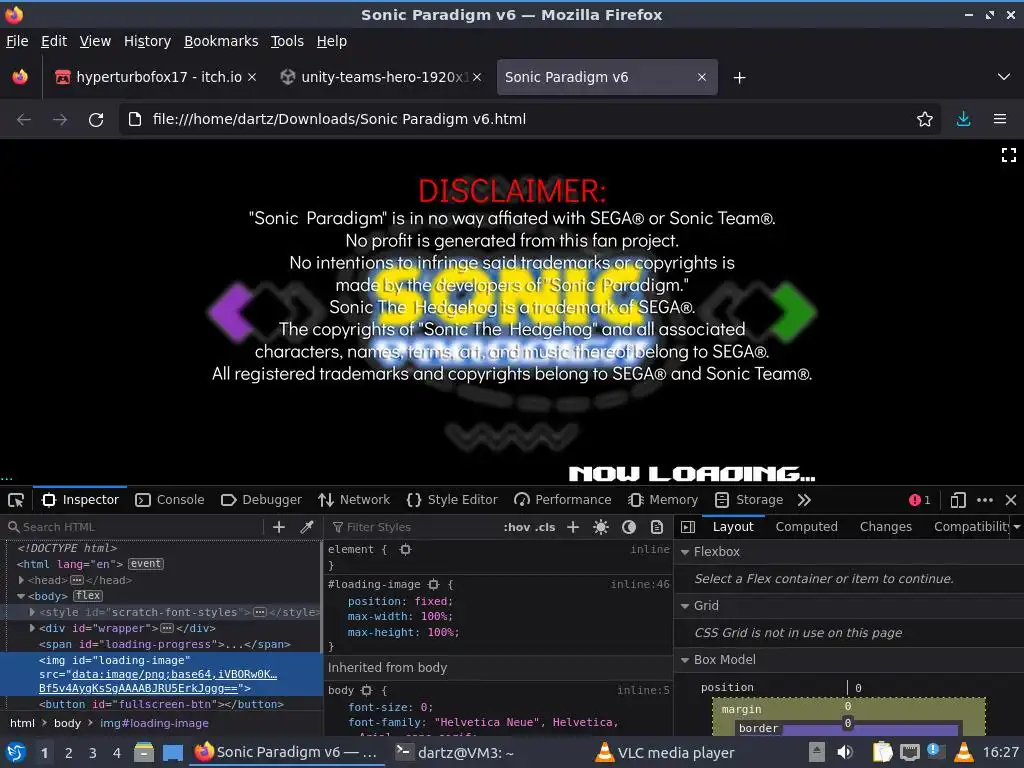Collapse the Grid section
Image resolution: width=1024 pixels, height=768 pixels.
point(685,606)
